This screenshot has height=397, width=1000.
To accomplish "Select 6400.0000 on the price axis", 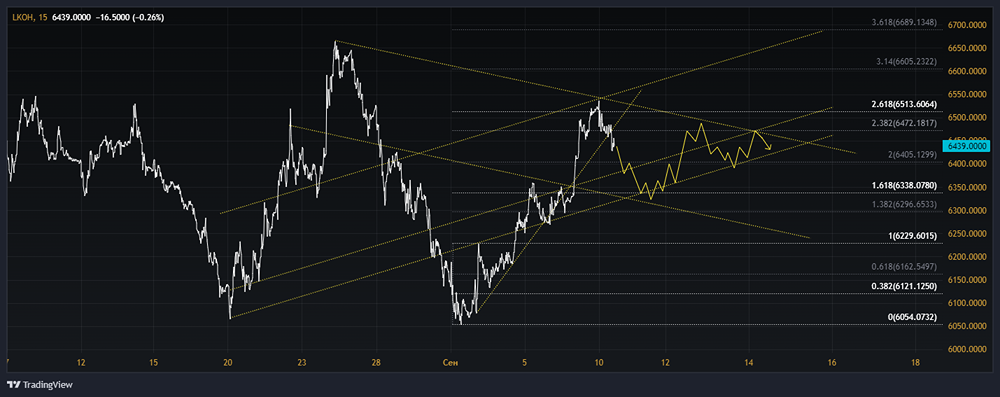I will tap(967, 164).
